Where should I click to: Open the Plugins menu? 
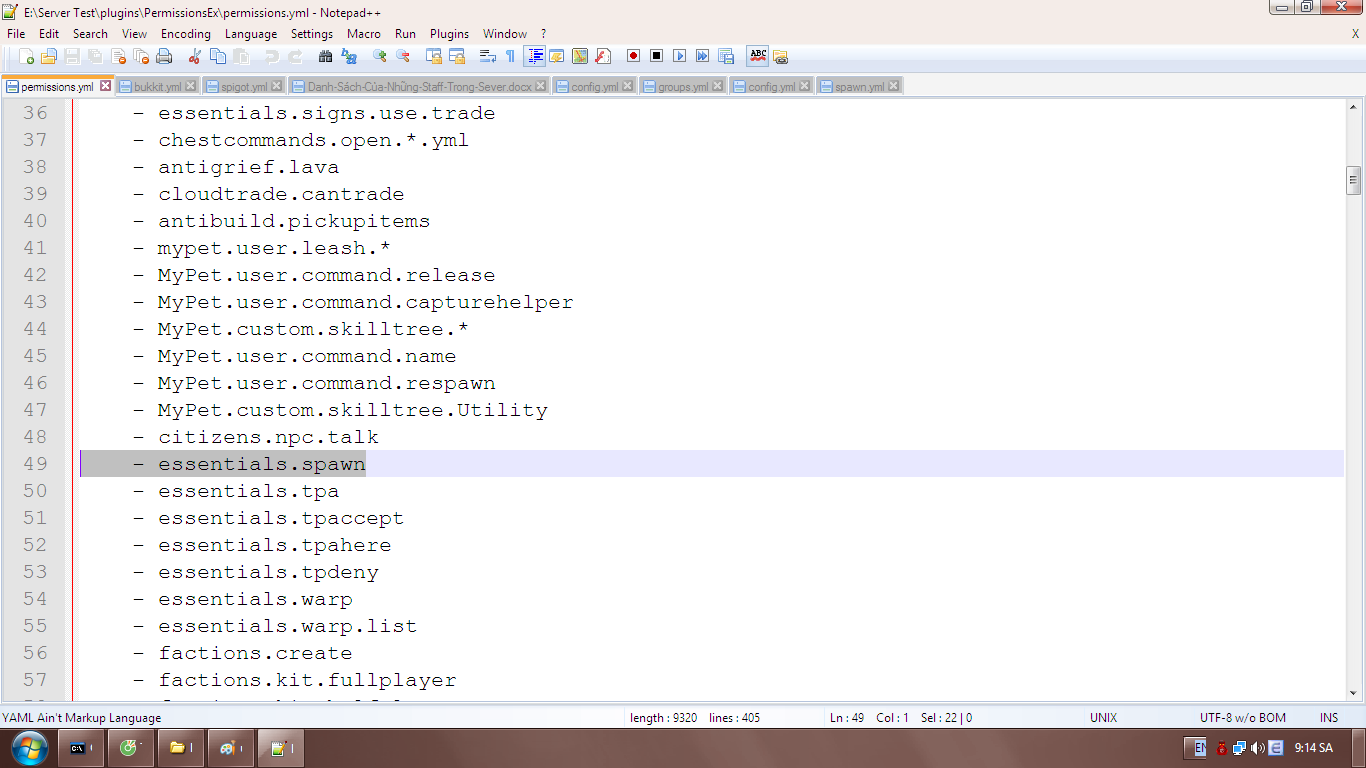[450, 34]
